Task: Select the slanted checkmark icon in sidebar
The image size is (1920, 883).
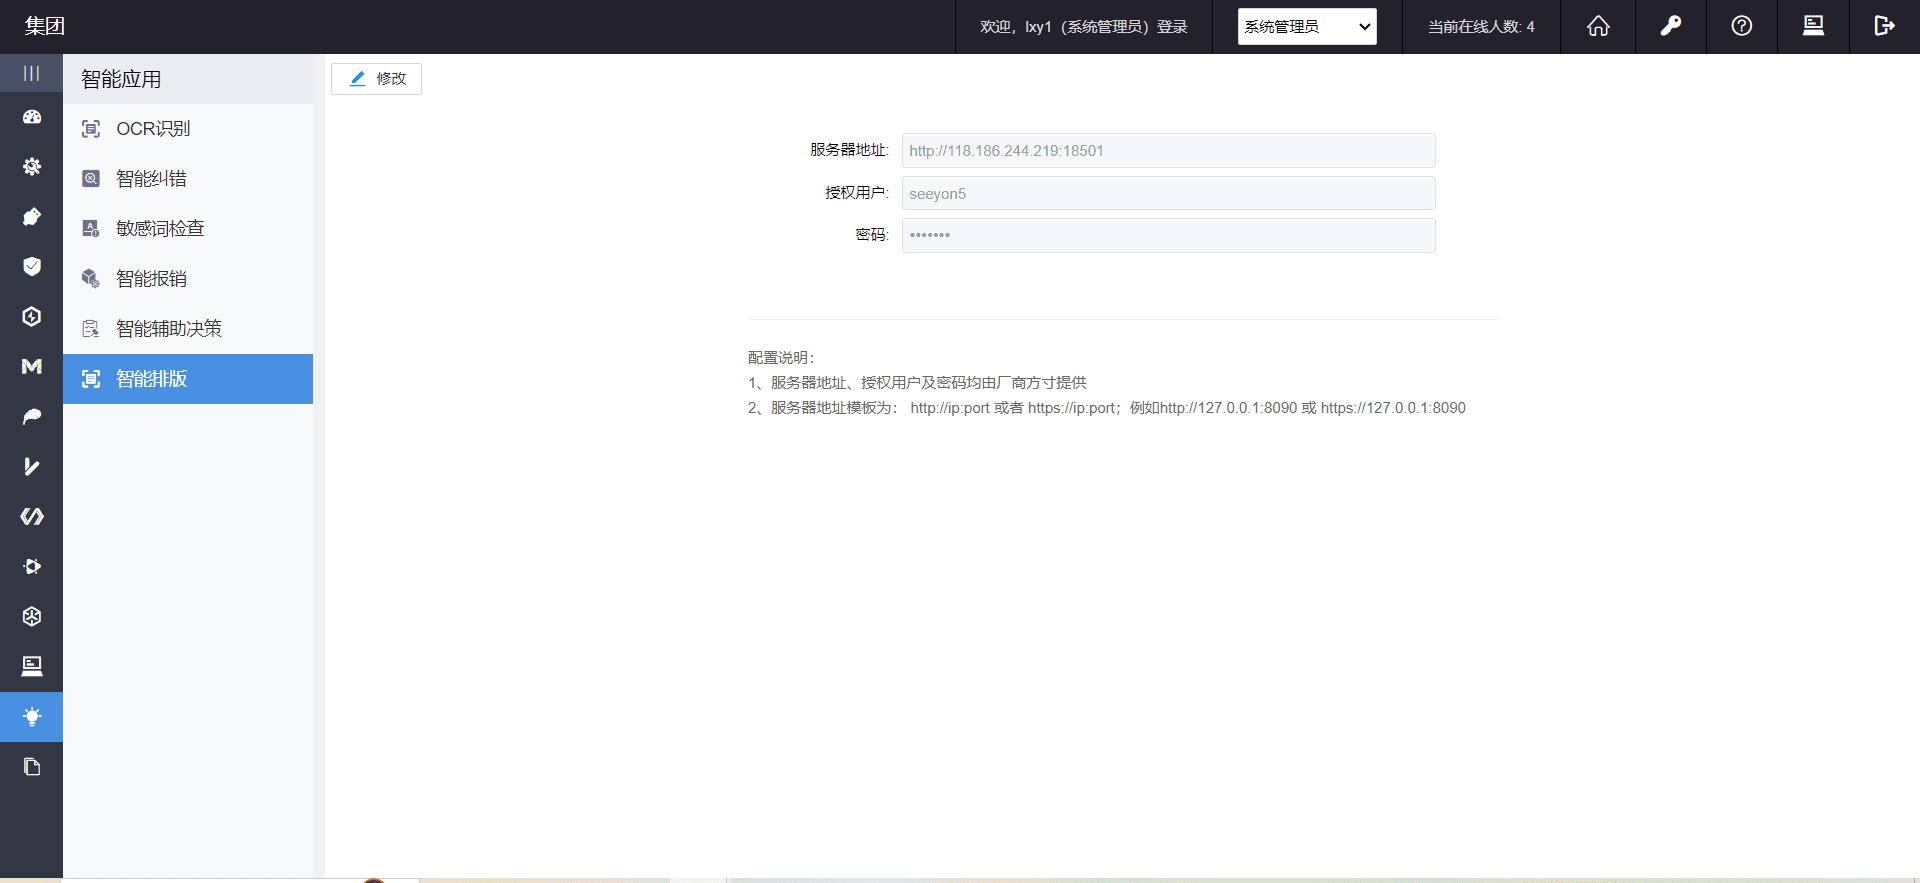Action: click(x=32, y=467)
